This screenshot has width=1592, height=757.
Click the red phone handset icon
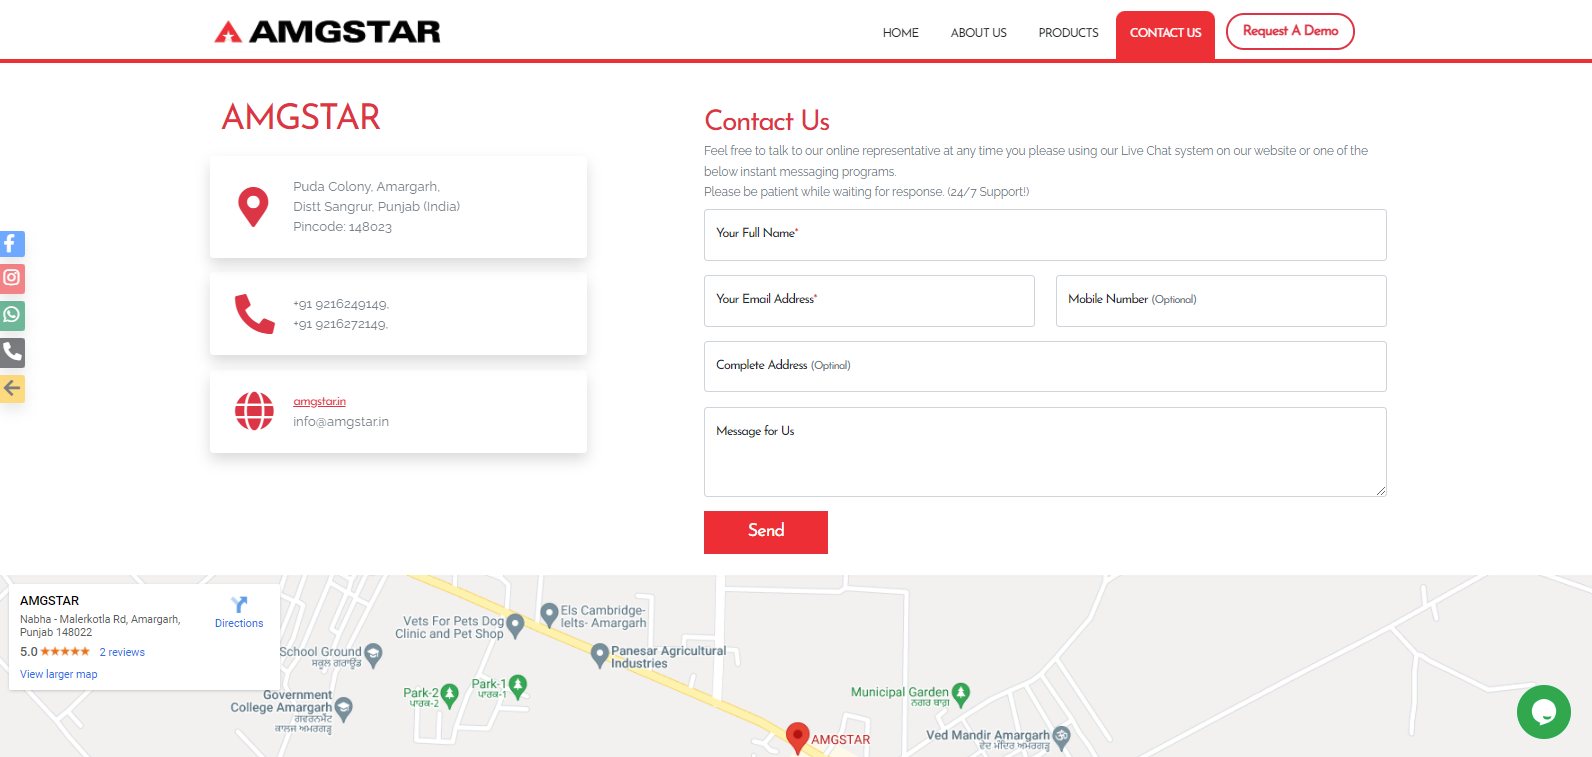pyautogui.click(x=254, y=314)
